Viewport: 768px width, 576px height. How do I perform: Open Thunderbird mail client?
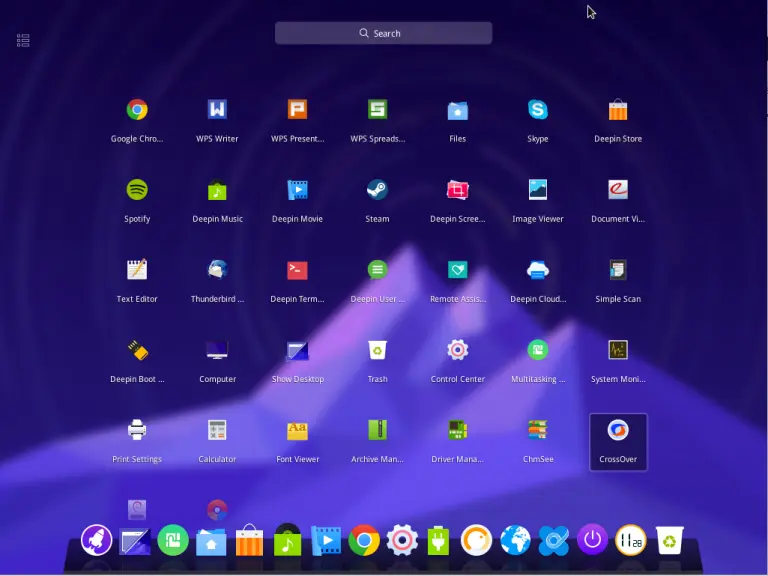pos(217,270)
